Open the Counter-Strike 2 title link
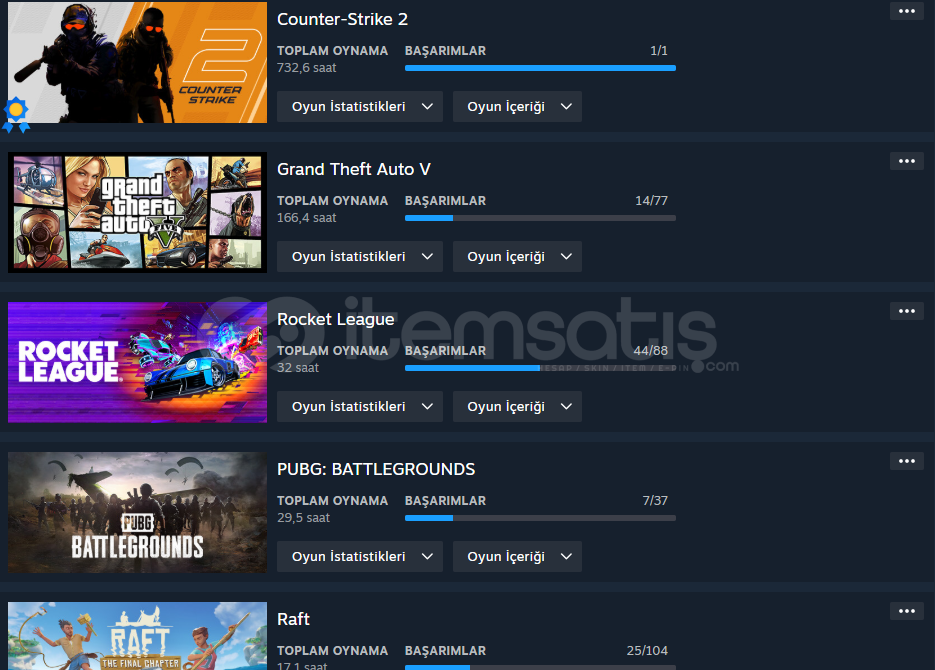This screenshot has width=935, height=670. point(342,19)
